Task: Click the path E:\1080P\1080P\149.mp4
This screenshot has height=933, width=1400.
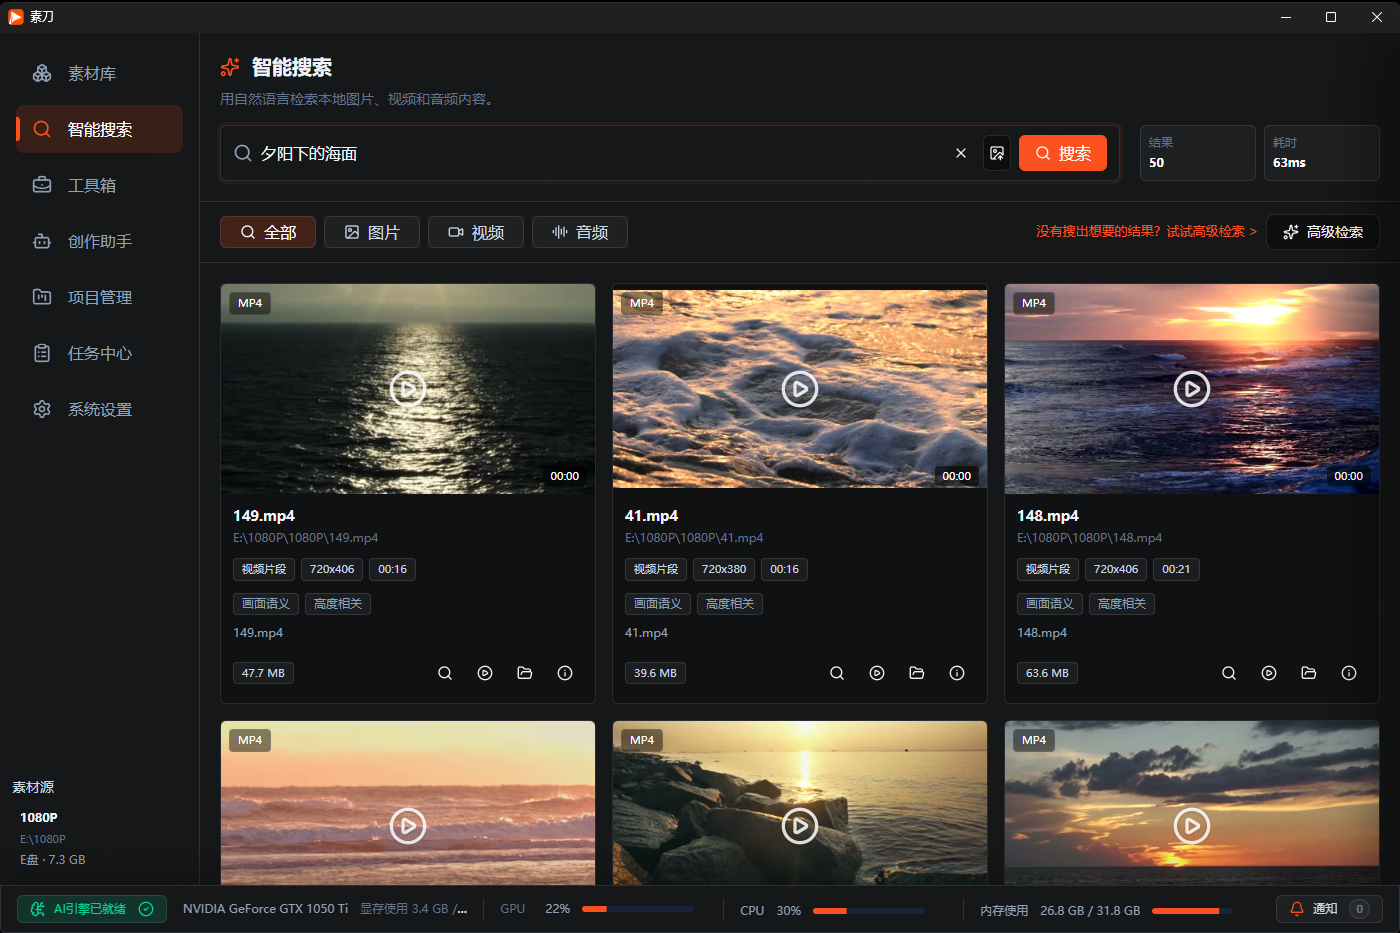Action: point(306,538)
